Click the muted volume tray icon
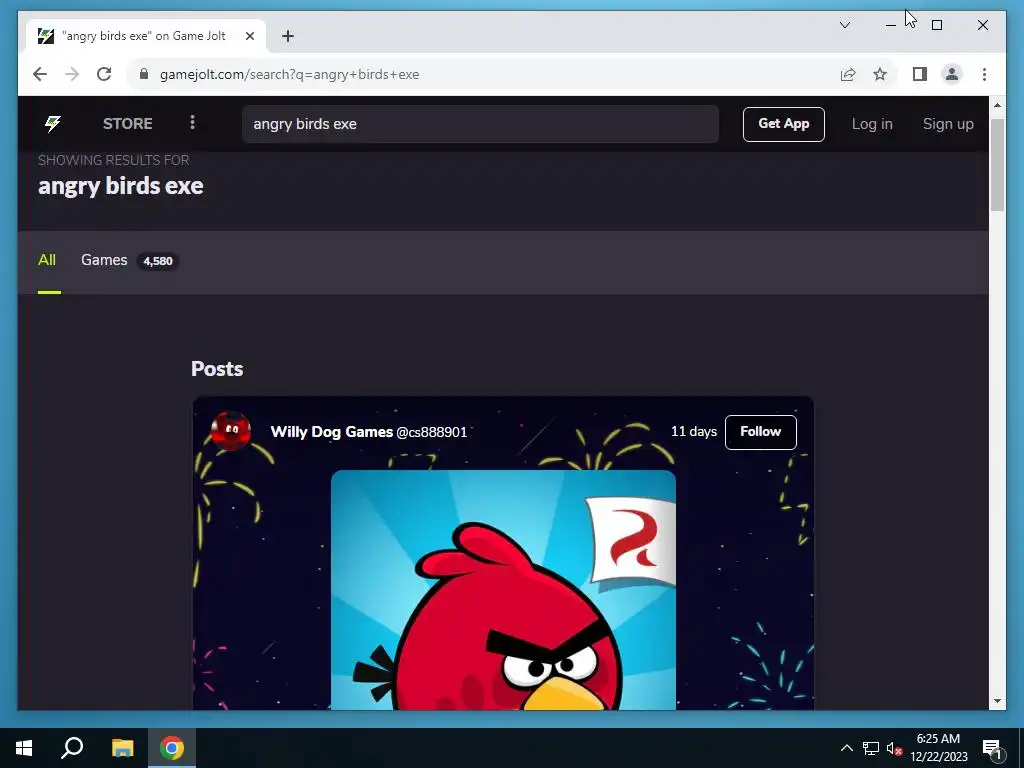1024x768 pixels. click(x=894, y=748)
